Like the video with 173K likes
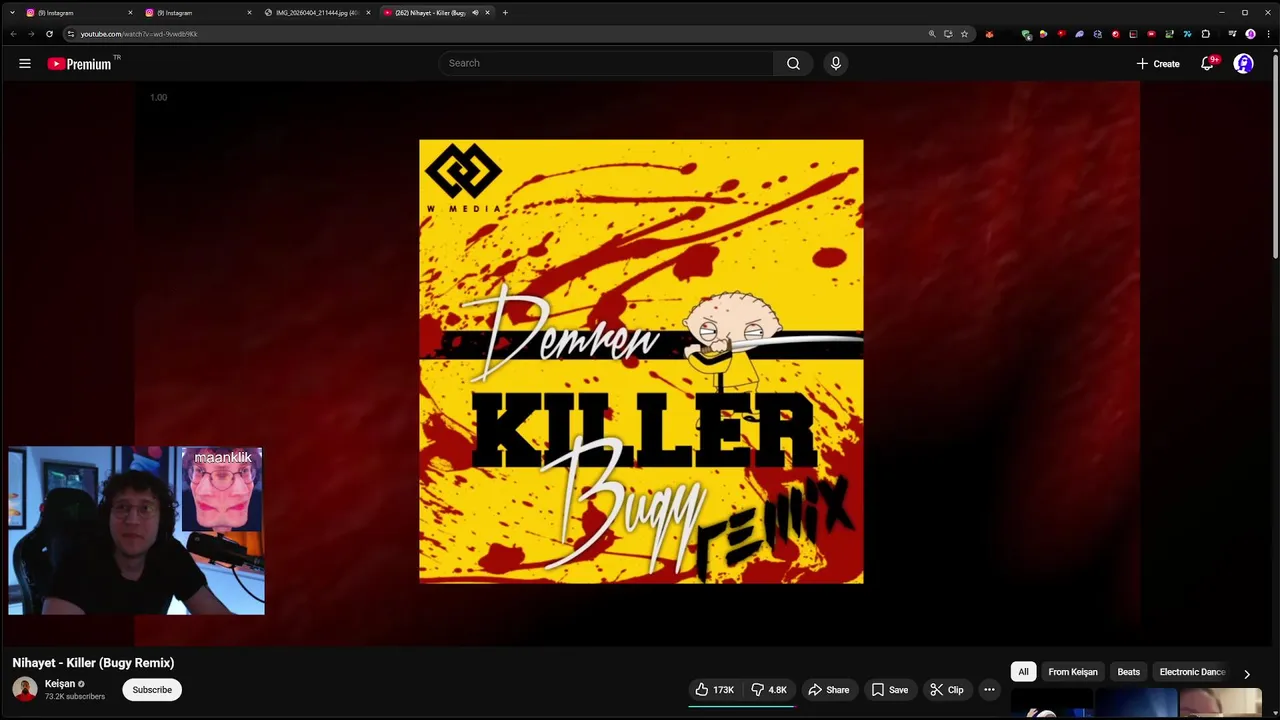1280x720 pixels. point(715,689)
